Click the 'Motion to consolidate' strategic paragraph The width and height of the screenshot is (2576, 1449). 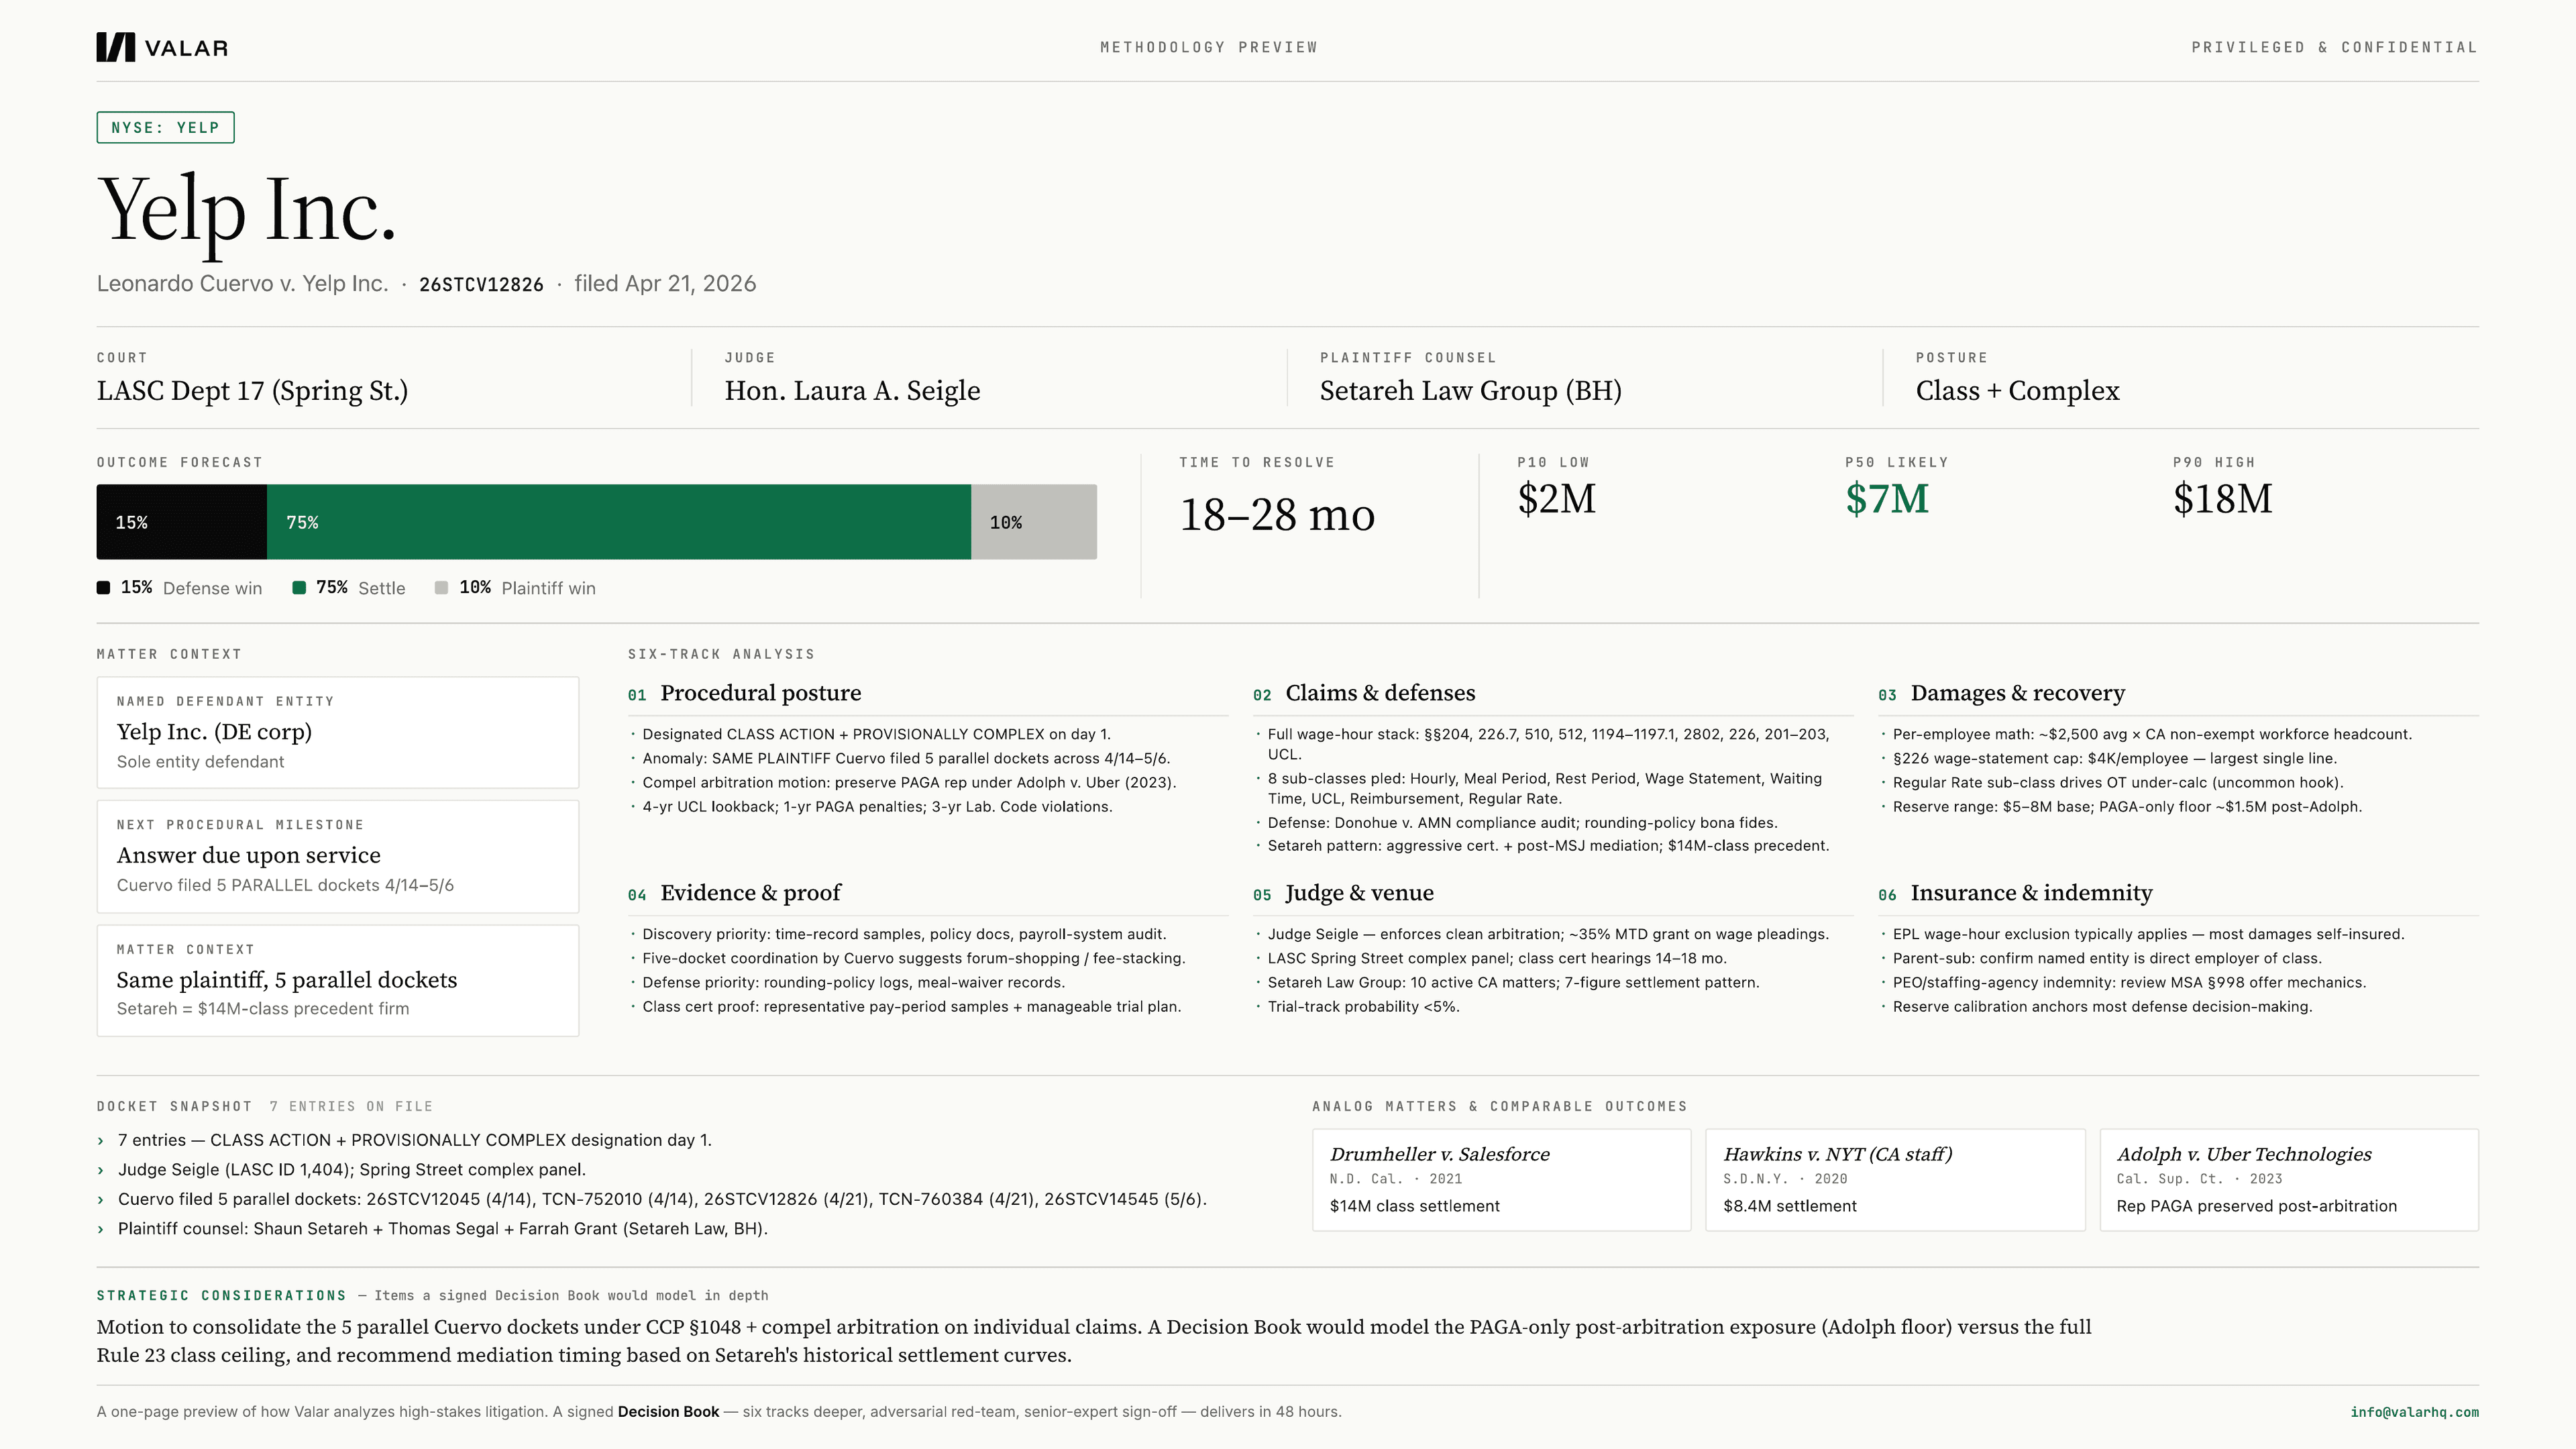coord(1093,1341)
